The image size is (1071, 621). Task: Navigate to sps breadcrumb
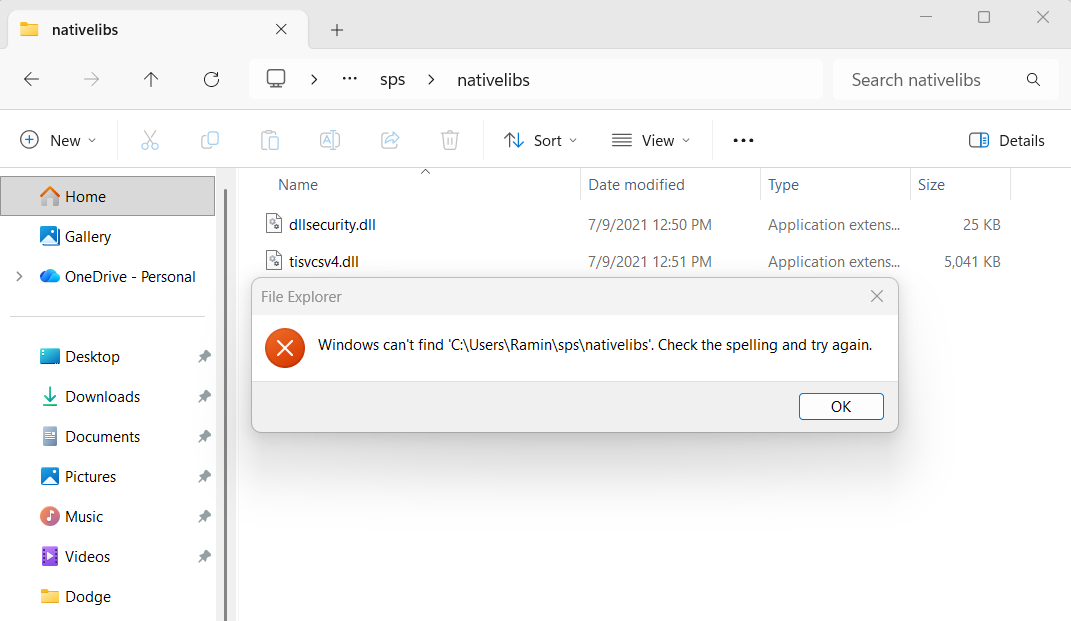point(393,80)
